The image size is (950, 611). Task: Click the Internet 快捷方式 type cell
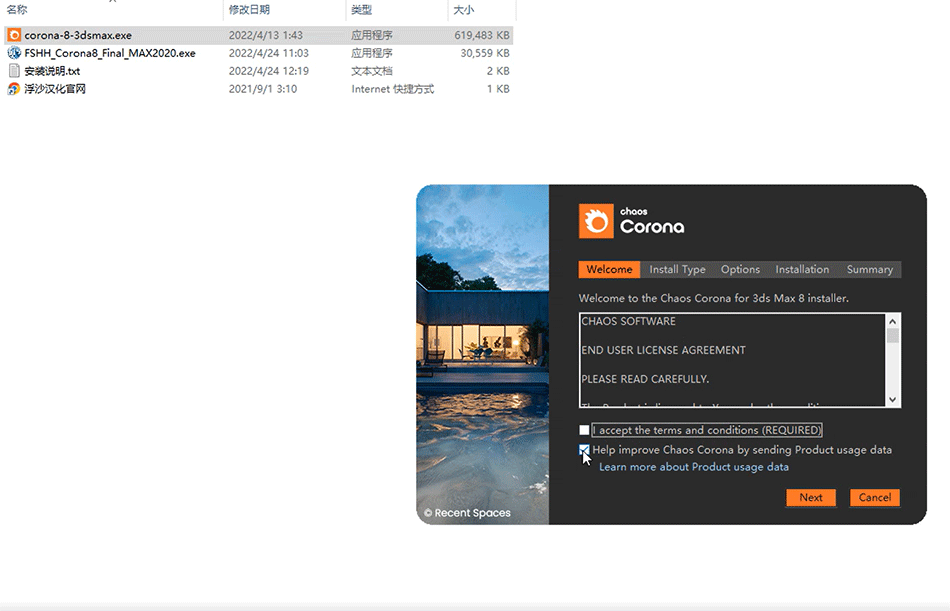click(393, 89)
